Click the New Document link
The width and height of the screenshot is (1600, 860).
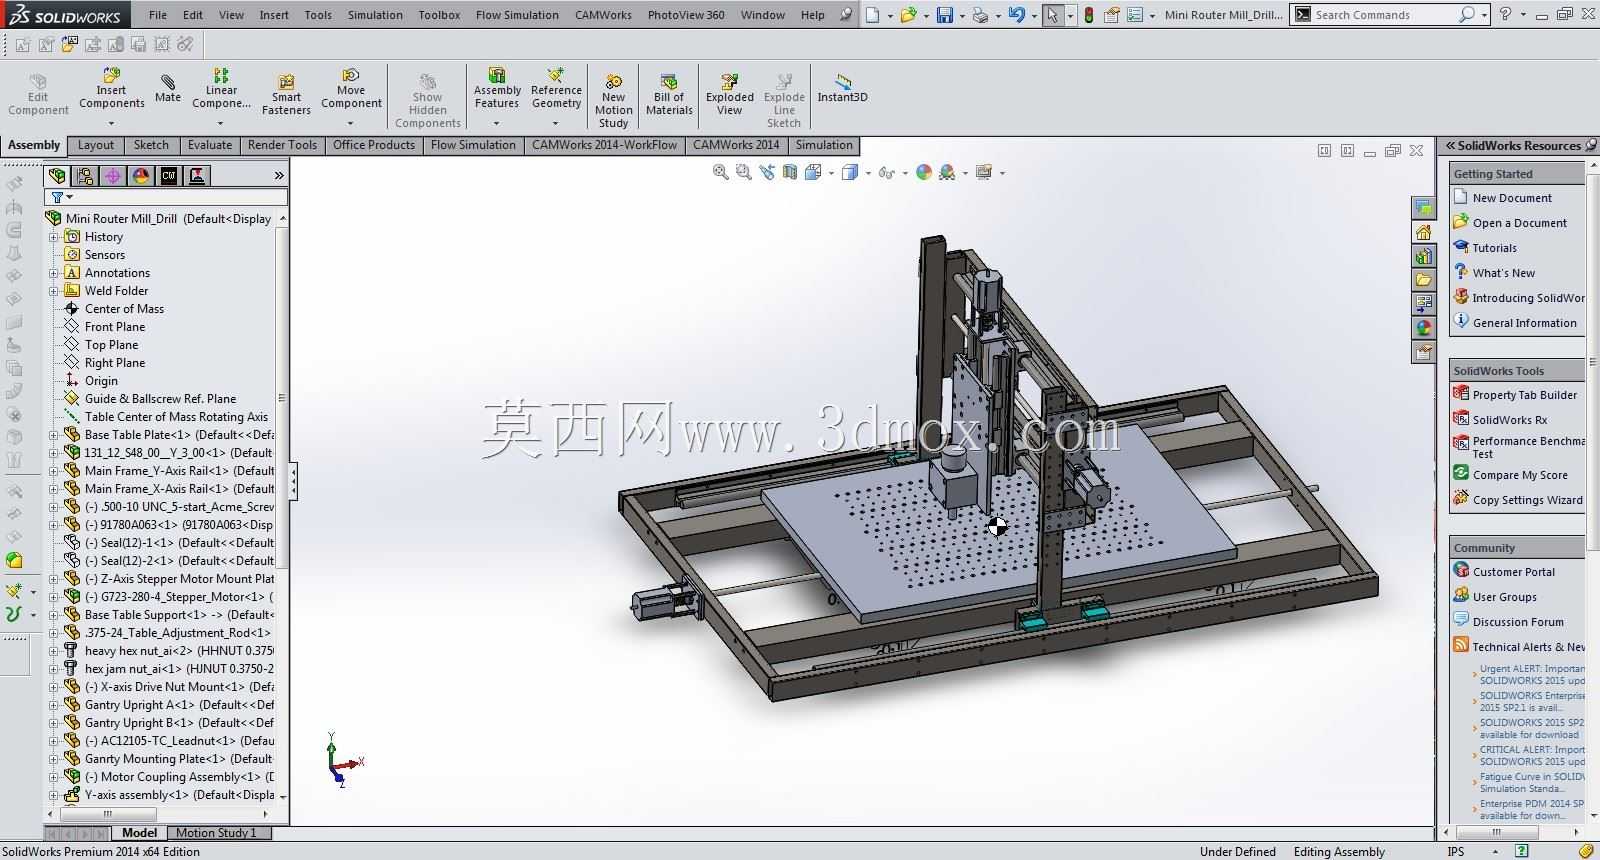pos(1512,198)
